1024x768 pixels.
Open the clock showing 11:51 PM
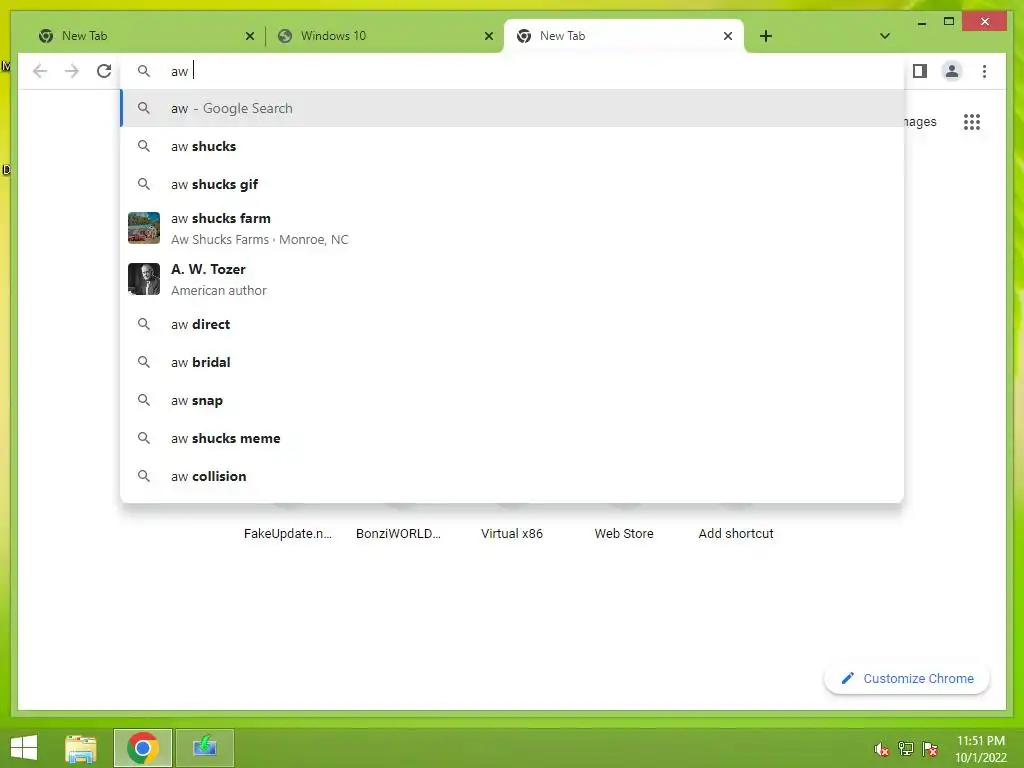pyautogui.click(x=981, y=749)
